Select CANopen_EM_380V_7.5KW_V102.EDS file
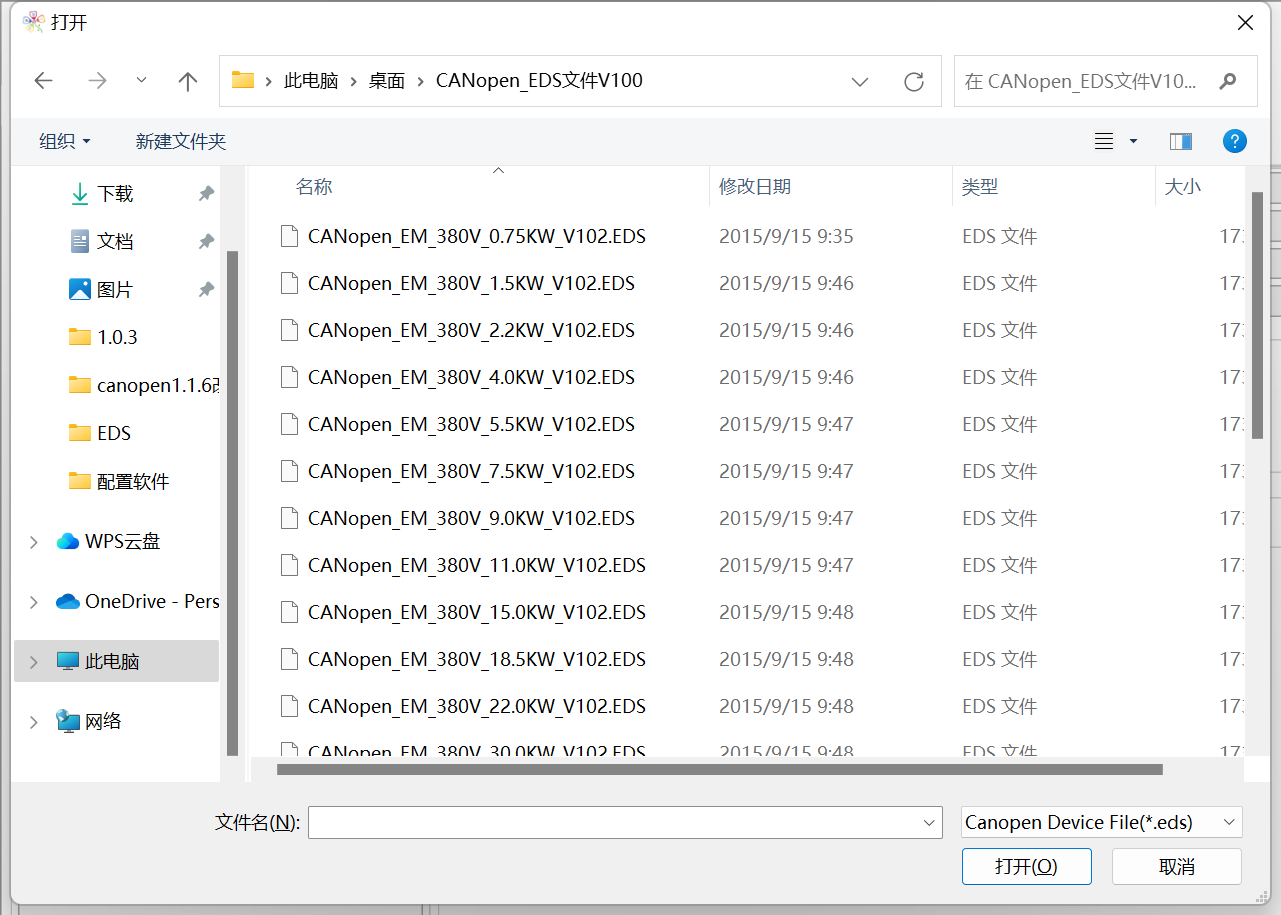The width and height of the screenshot is (1281, 915). [x=472, y=471]
